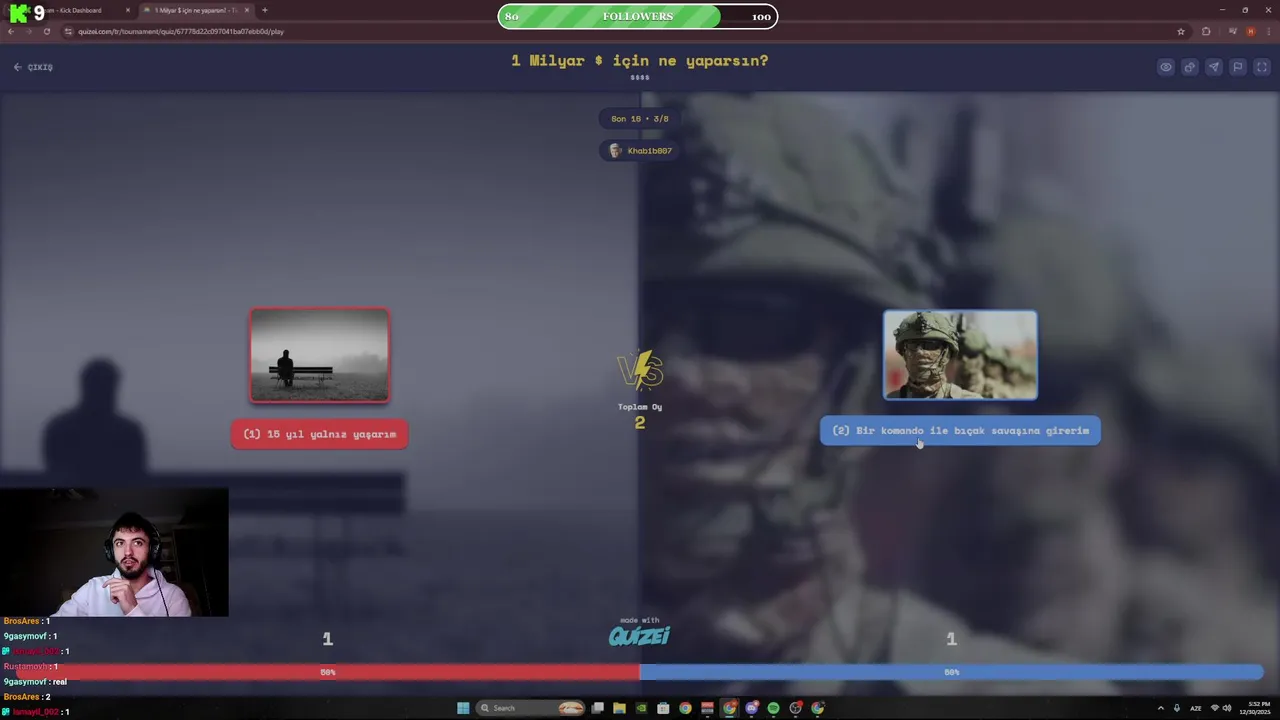Open Task View on the taskbar
The image size is (1280, 720).
597,708
